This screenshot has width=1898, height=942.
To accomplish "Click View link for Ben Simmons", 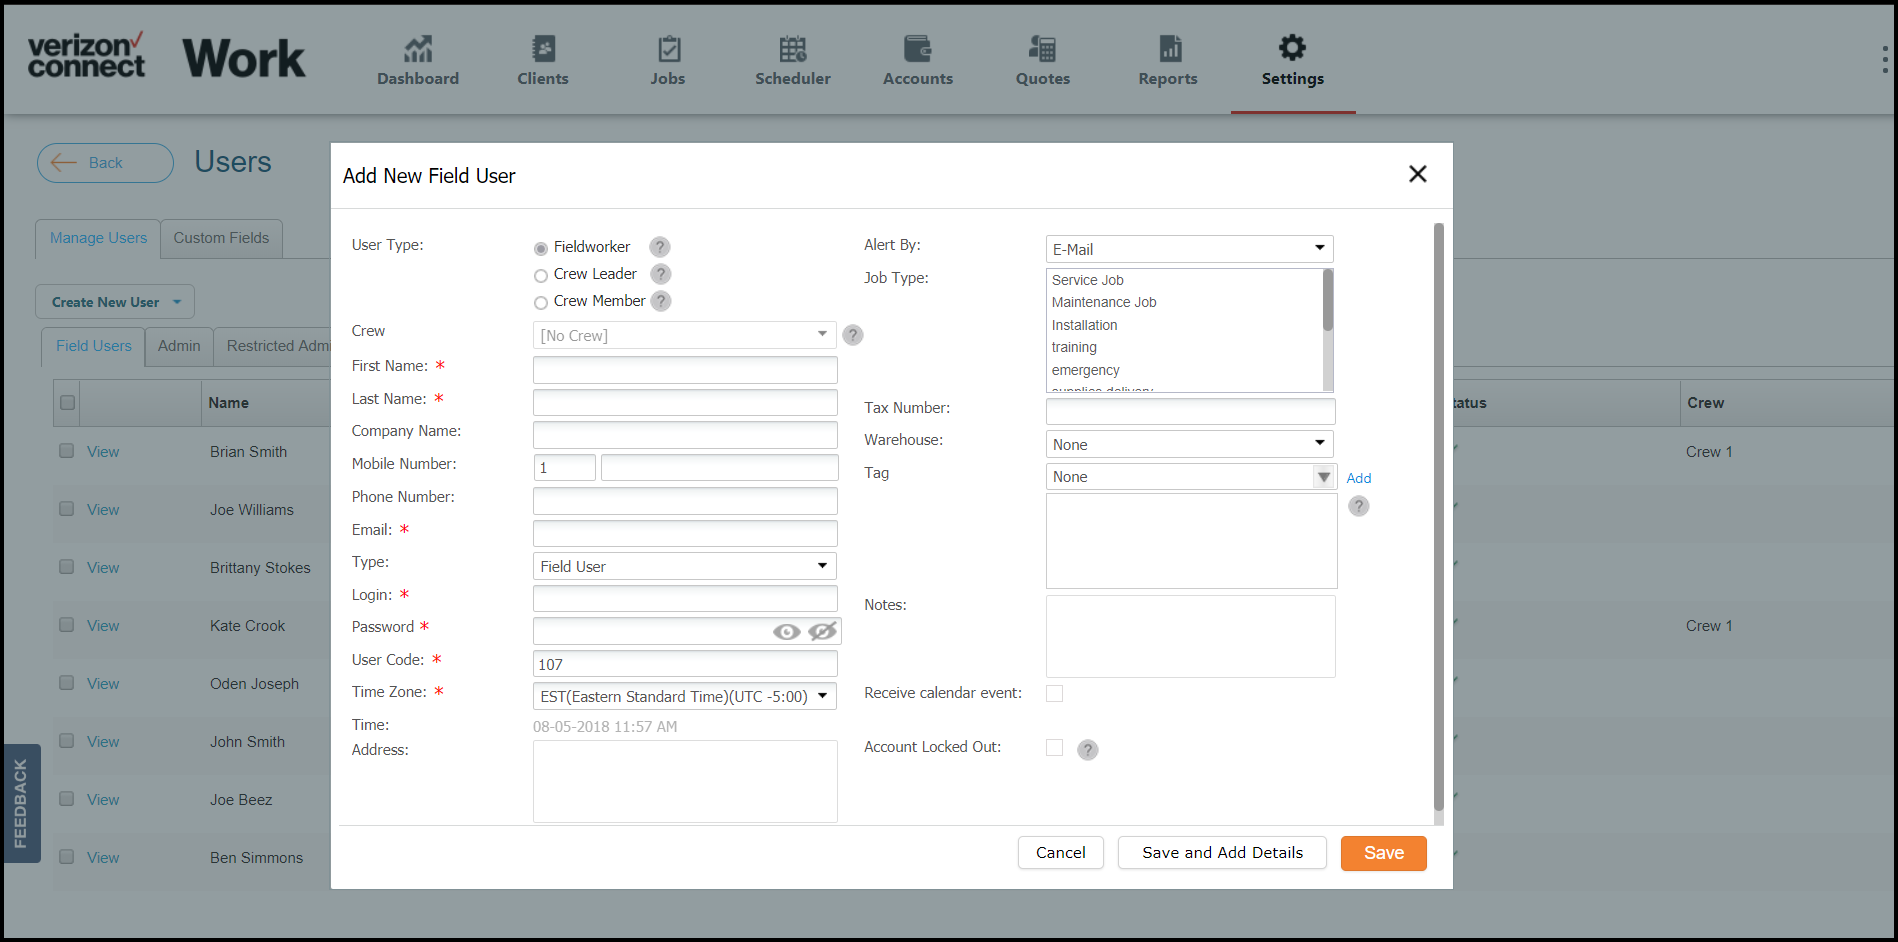I will (103, 858).
